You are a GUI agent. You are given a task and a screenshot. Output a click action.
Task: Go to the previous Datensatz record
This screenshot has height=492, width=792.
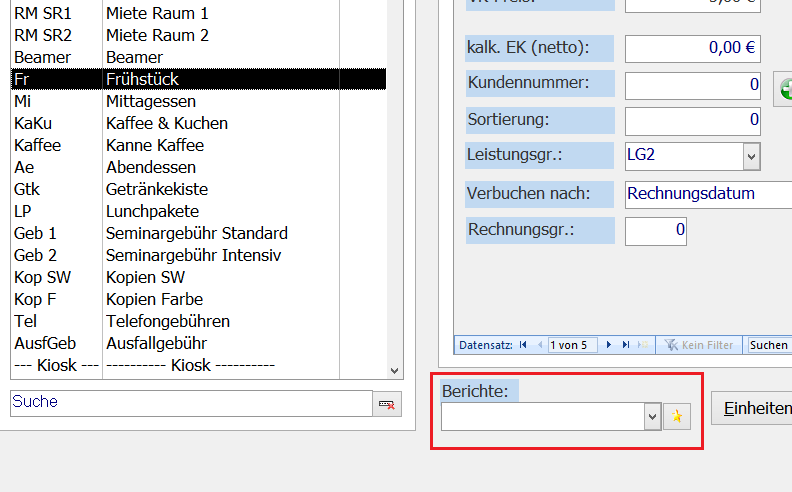click(x=538, y=345)
